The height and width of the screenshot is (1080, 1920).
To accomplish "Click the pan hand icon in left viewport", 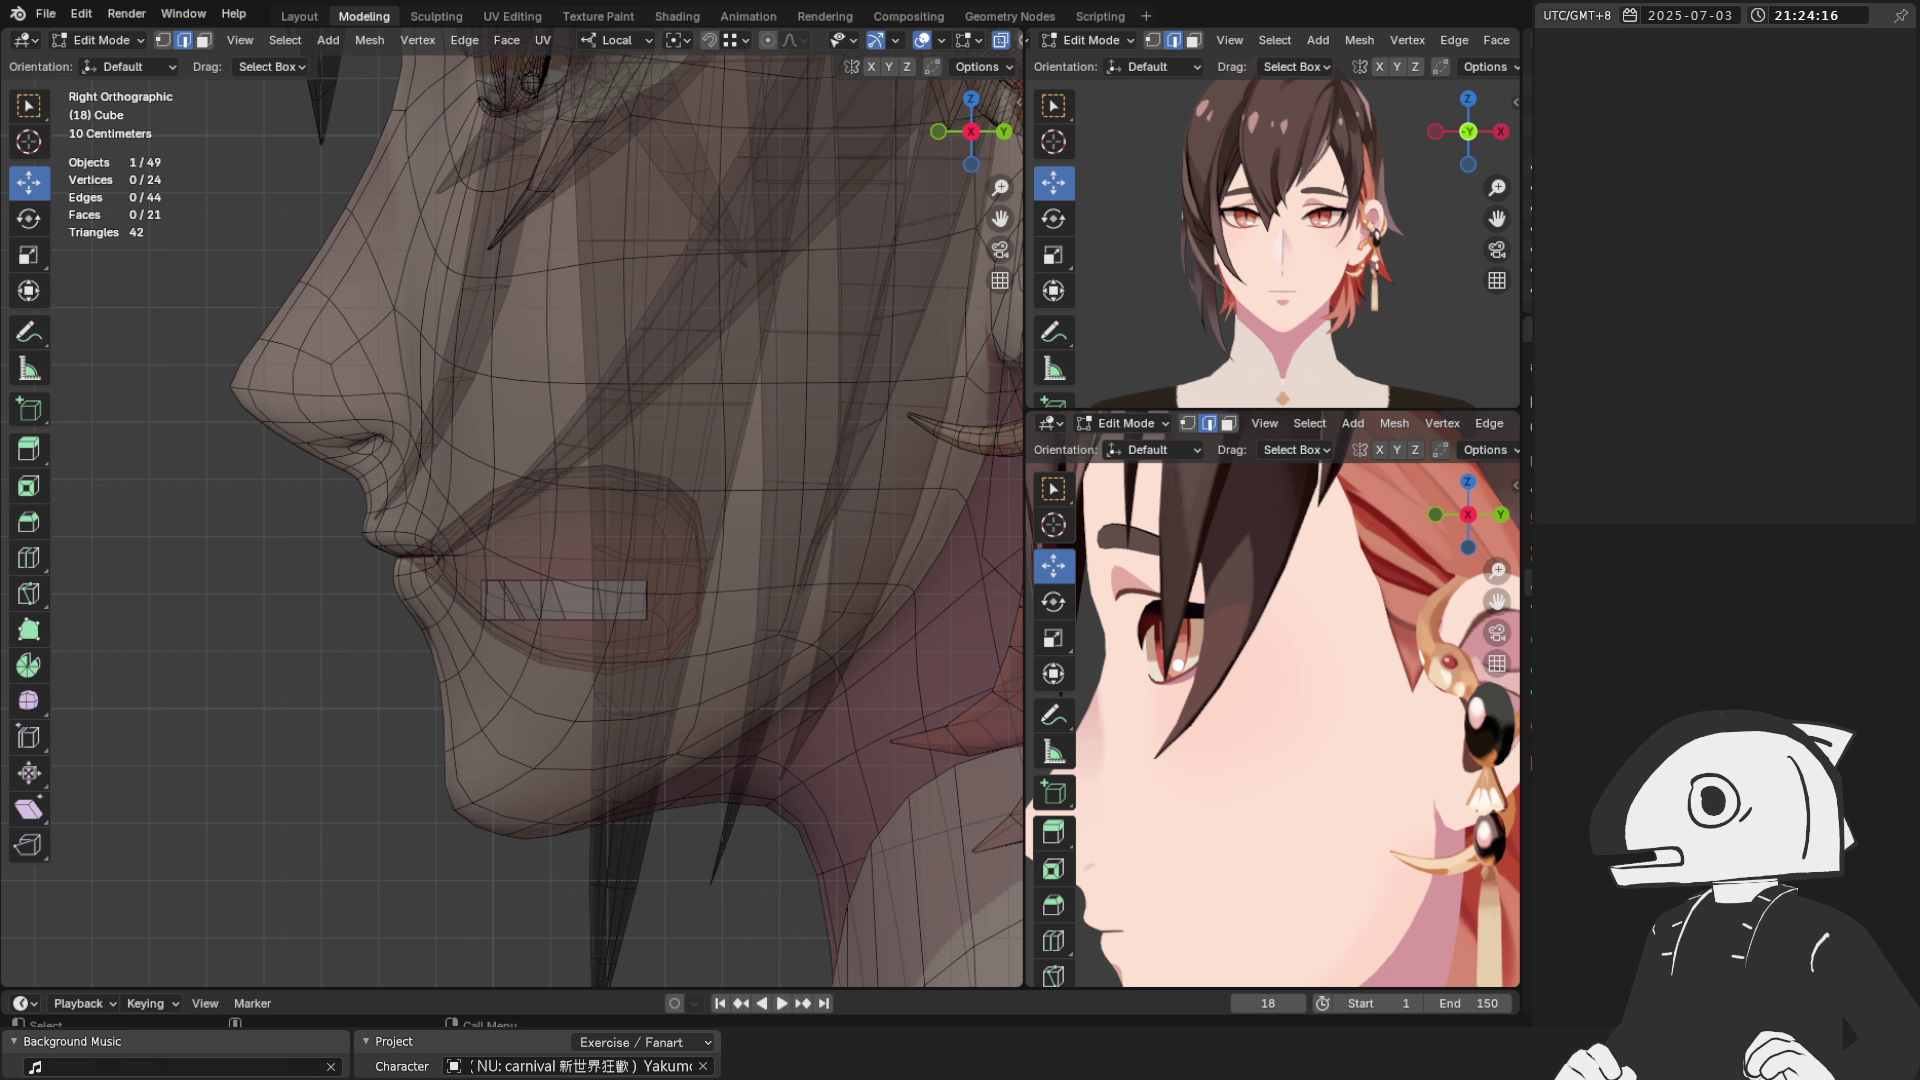I will pyautogui.click(x=1000, y=219).
